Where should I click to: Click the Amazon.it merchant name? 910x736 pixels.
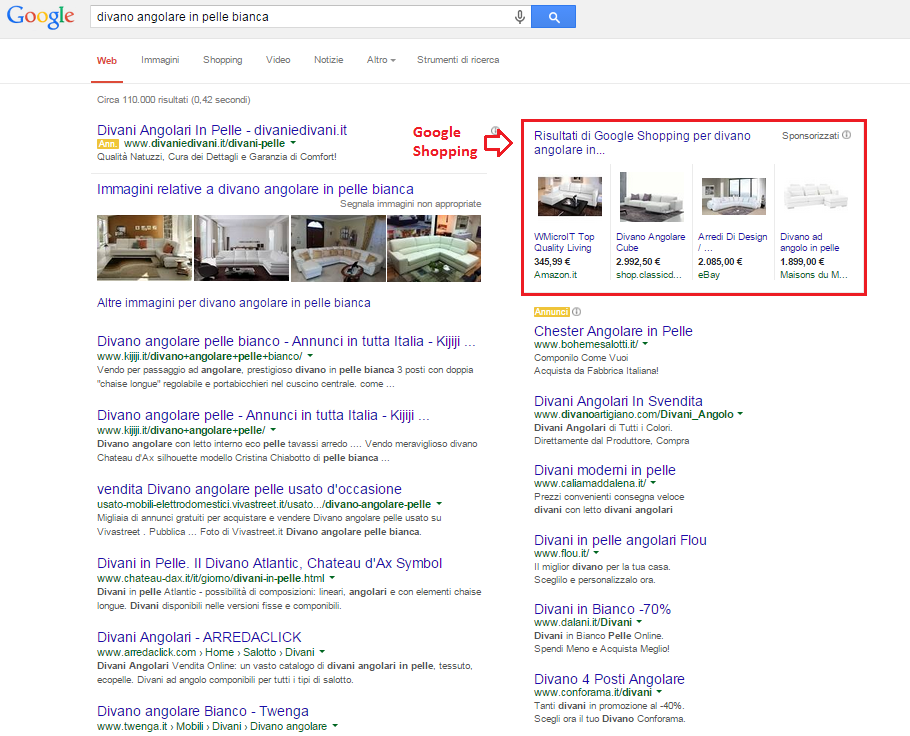[x=555, y=275]
